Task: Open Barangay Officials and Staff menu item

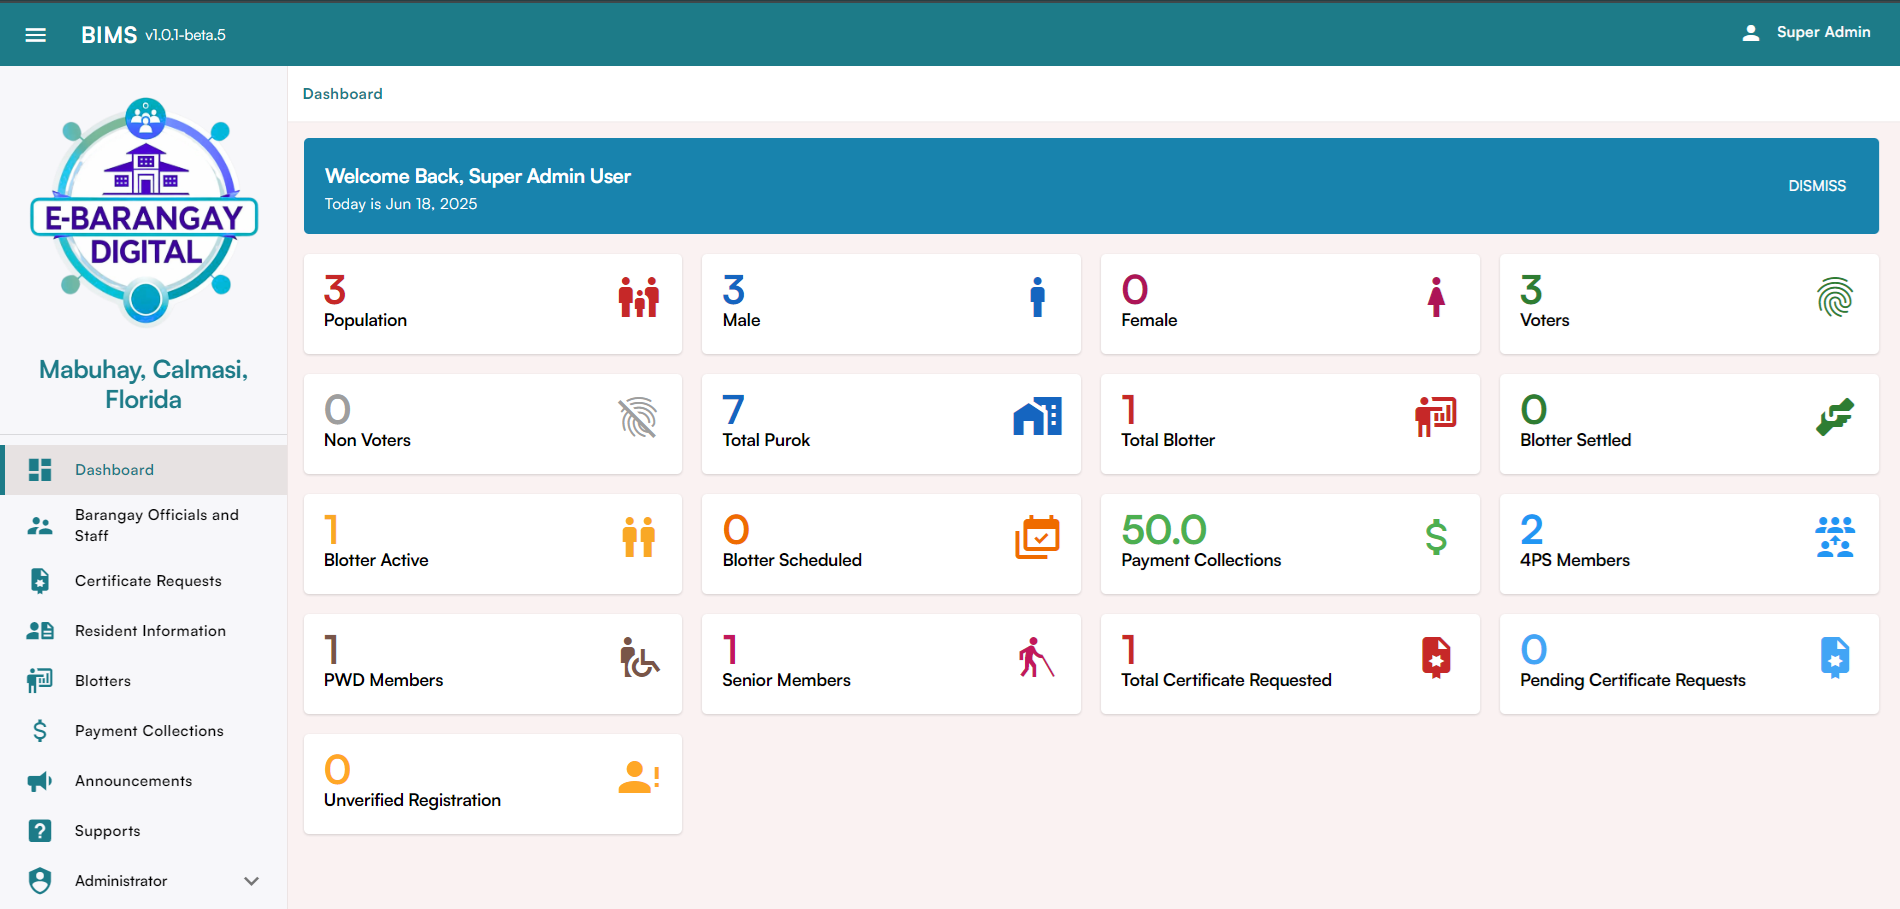Action: 145,525
